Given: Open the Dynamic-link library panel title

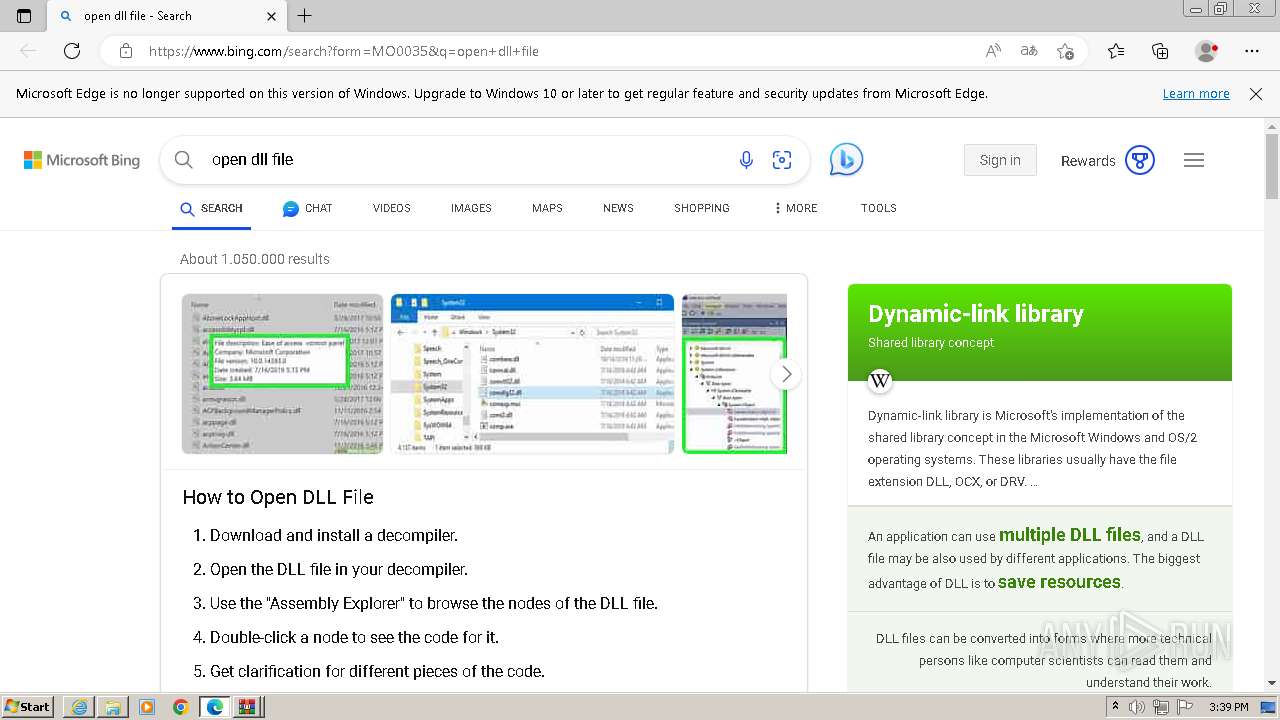Looking at the screenshot, I should (976, 314).
